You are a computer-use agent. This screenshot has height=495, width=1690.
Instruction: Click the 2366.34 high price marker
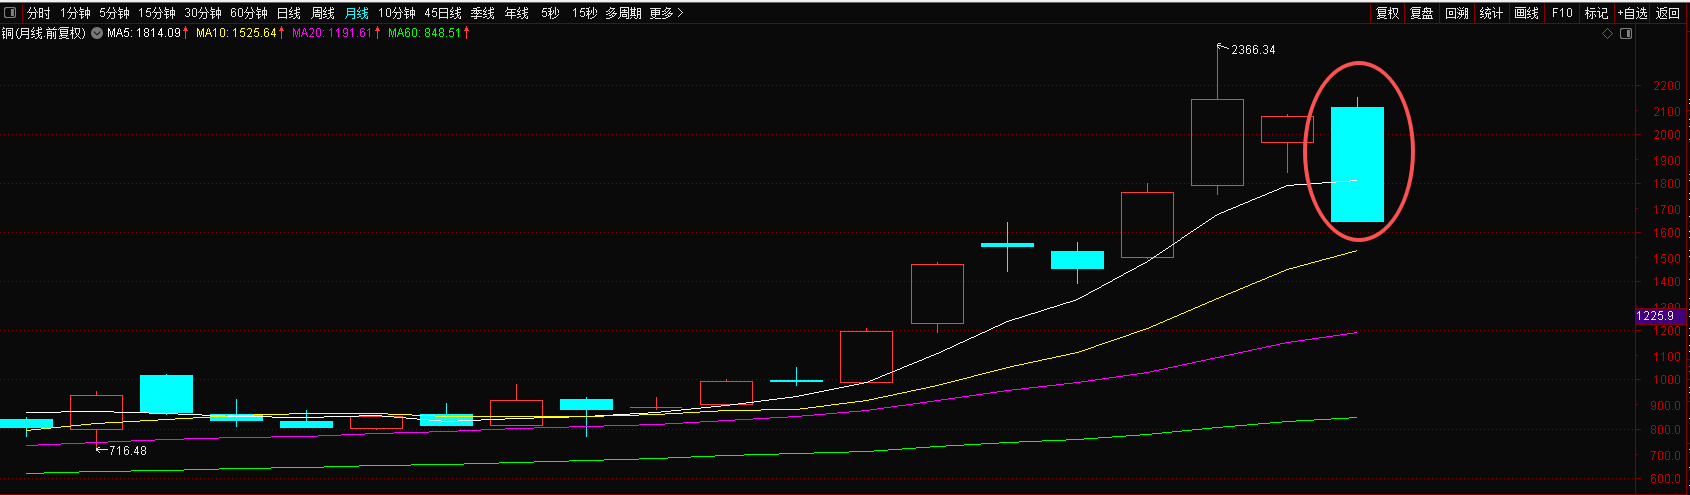coord(1252,49)
